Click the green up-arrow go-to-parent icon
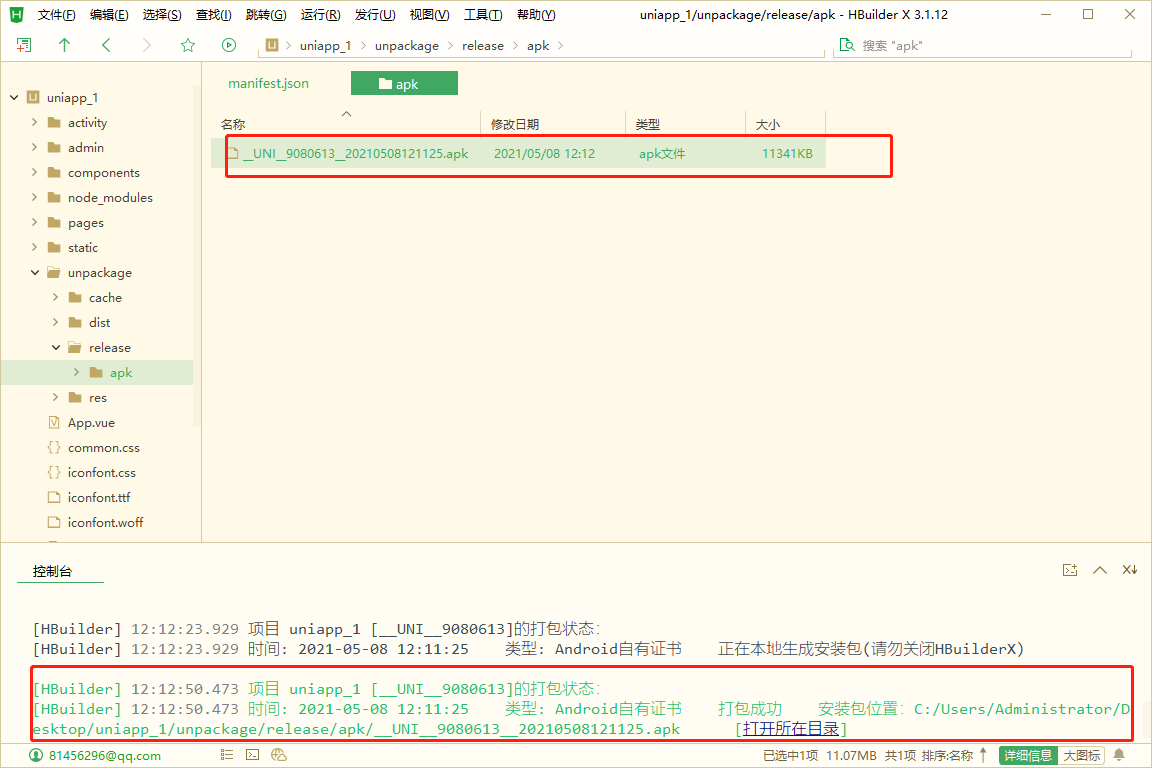 click(x=65, y=45)
